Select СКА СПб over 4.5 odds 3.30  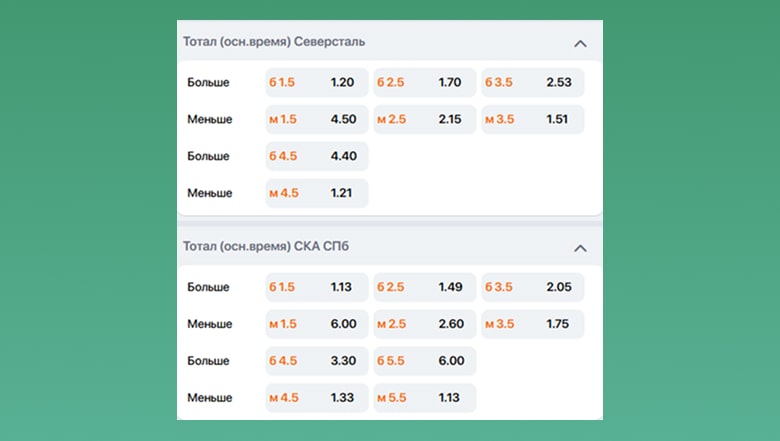pos(317,361)
